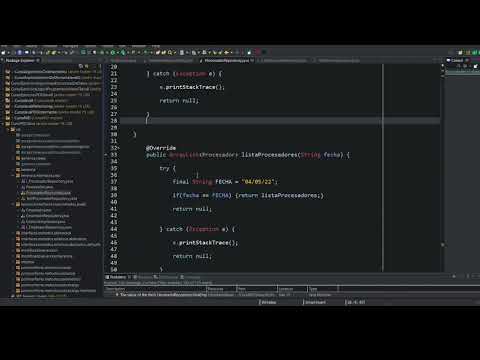Click the cursor position status bar field

[356, 302]
